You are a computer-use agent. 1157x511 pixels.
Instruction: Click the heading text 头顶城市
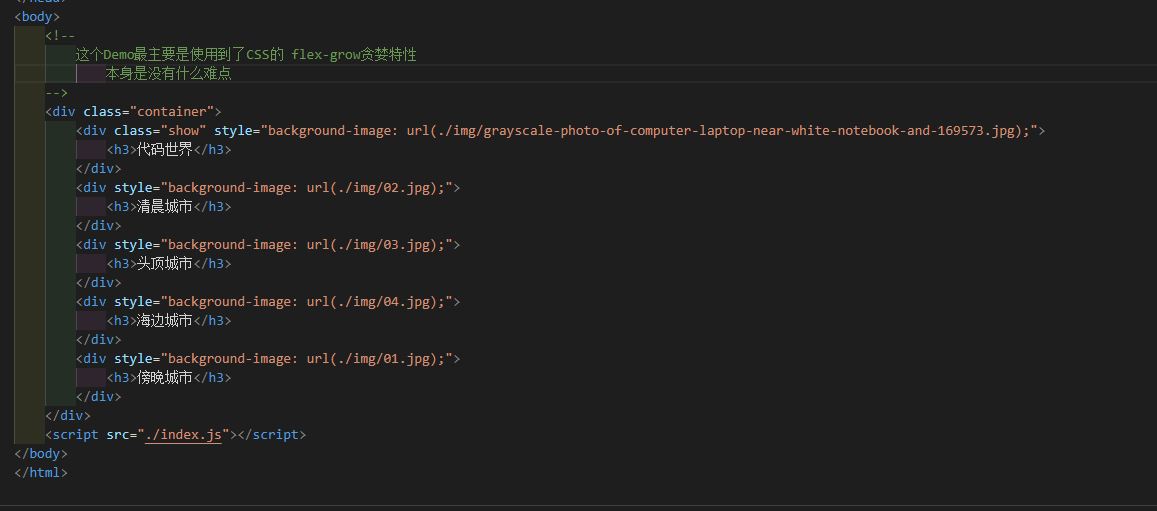pyautogui.click(x=165, y=263)
